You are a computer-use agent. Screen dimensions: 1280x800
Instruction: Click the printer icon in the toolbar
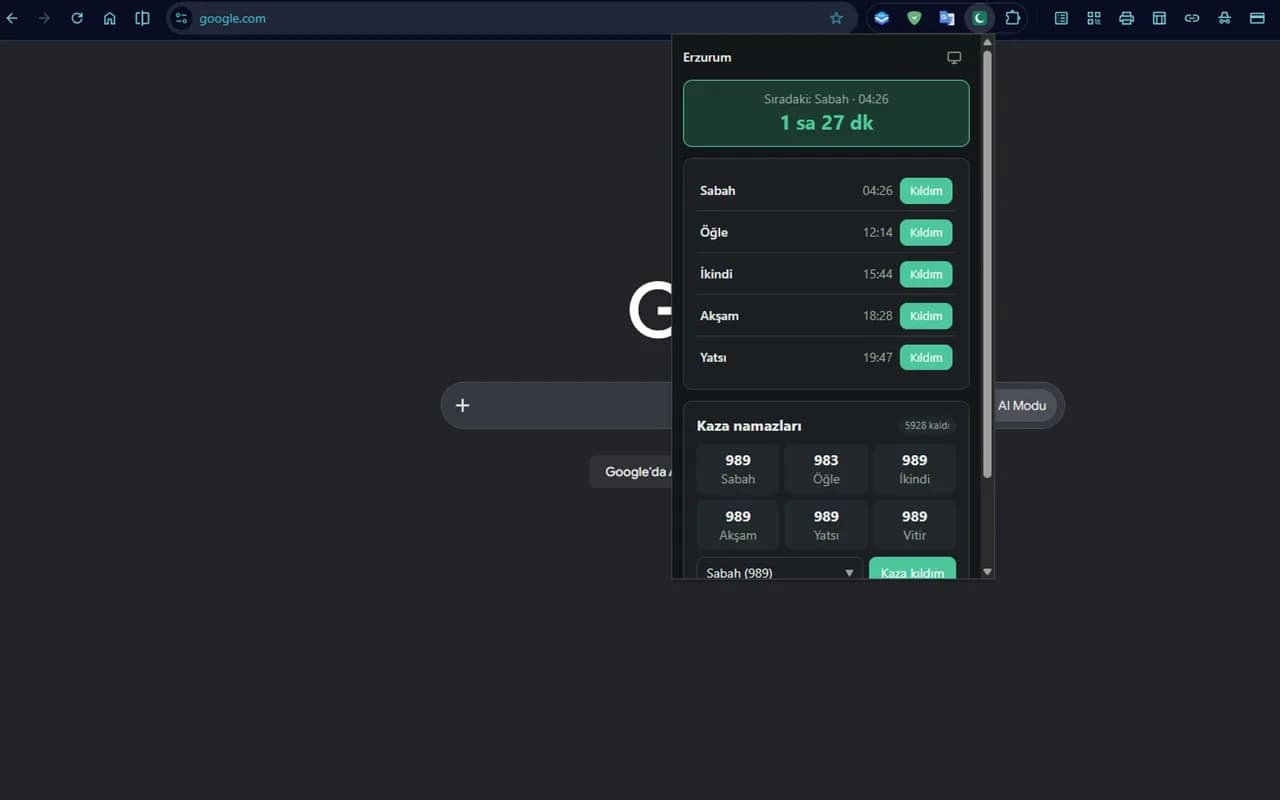tap(1127, 18)
